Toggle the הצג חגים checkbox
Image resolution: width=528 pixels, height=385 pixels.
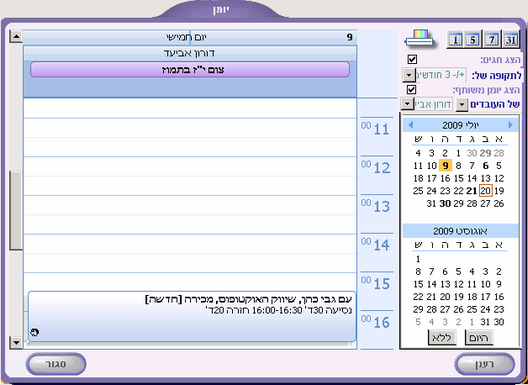412,59
